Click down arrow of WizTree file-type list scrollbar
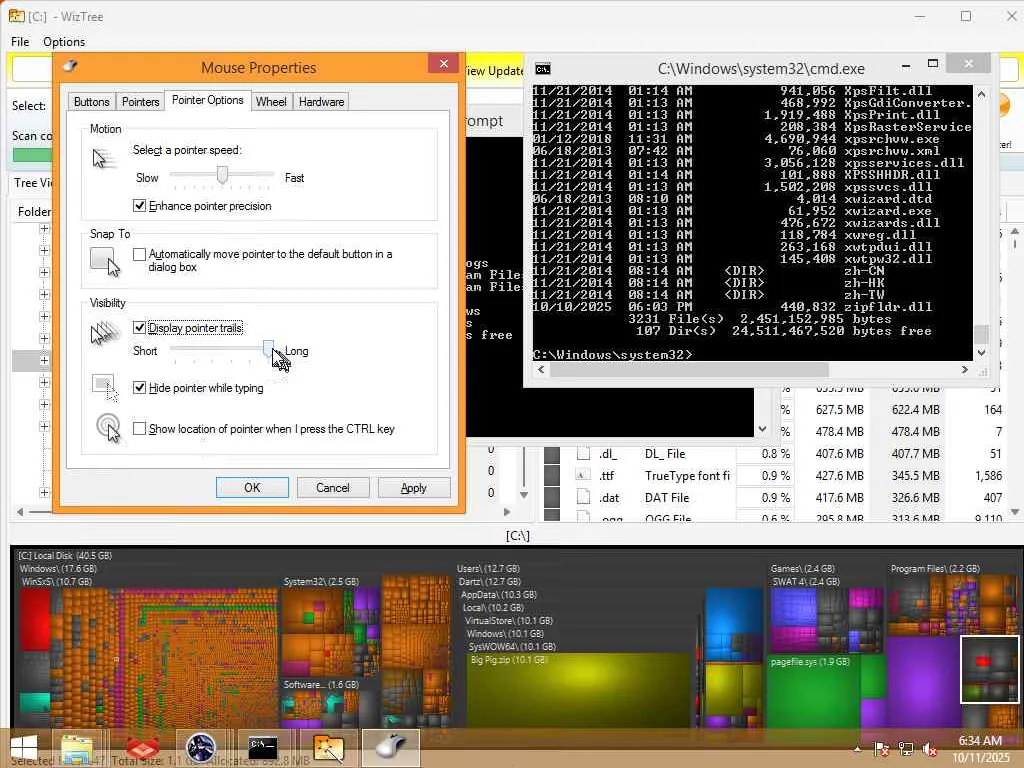The width and height of the screenshot is (1024, 768). click(1015, 511)
